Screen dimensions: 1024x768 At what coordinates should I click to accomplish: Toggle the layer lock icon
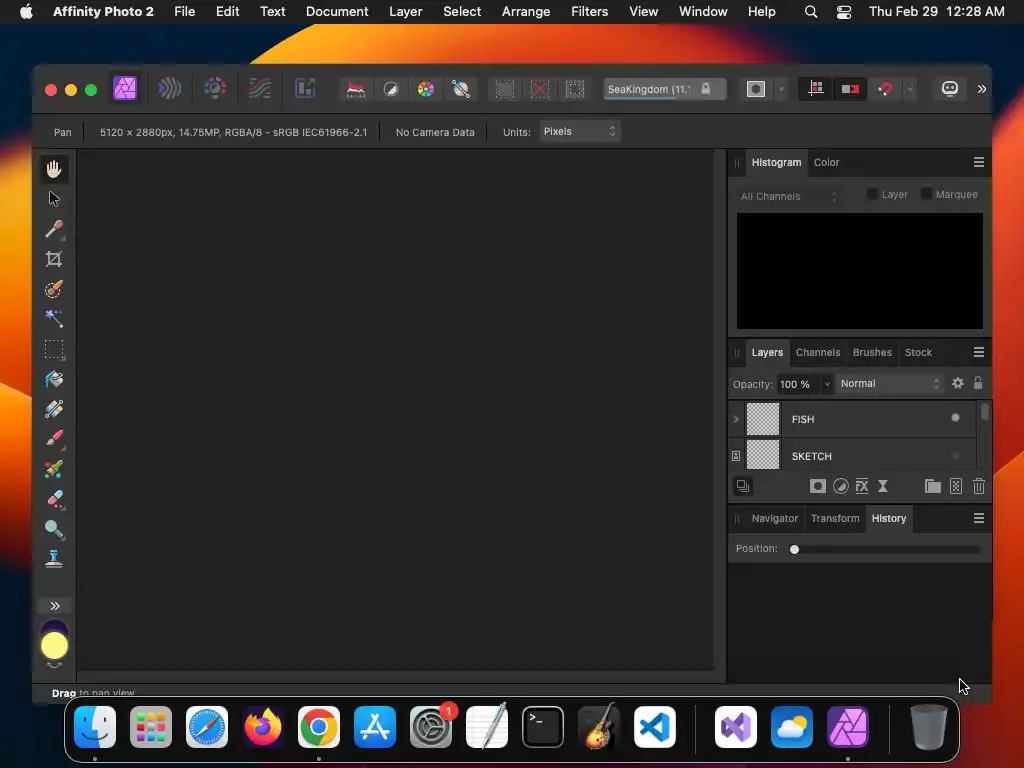click(x=978, y=383)
